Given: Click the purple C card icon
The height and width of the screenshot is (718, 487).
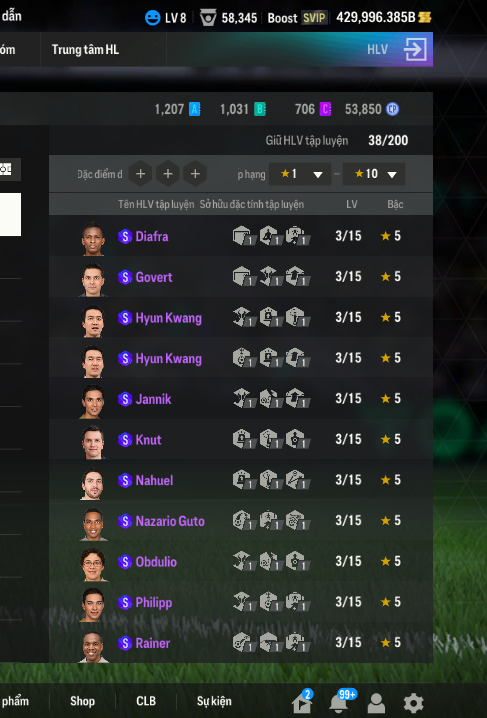Looking at the screenshot, I should pyautogui.click(x=325, y=109).
